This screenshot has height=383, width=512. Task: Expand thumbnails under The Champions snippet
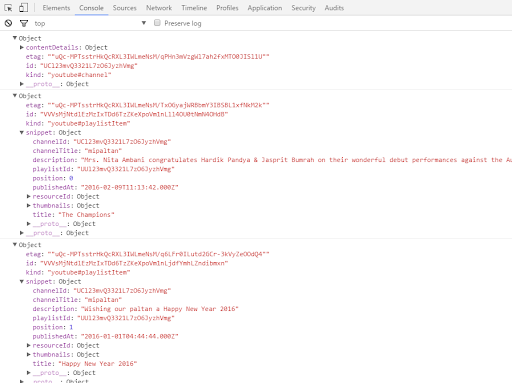click(x=29, y=205)
